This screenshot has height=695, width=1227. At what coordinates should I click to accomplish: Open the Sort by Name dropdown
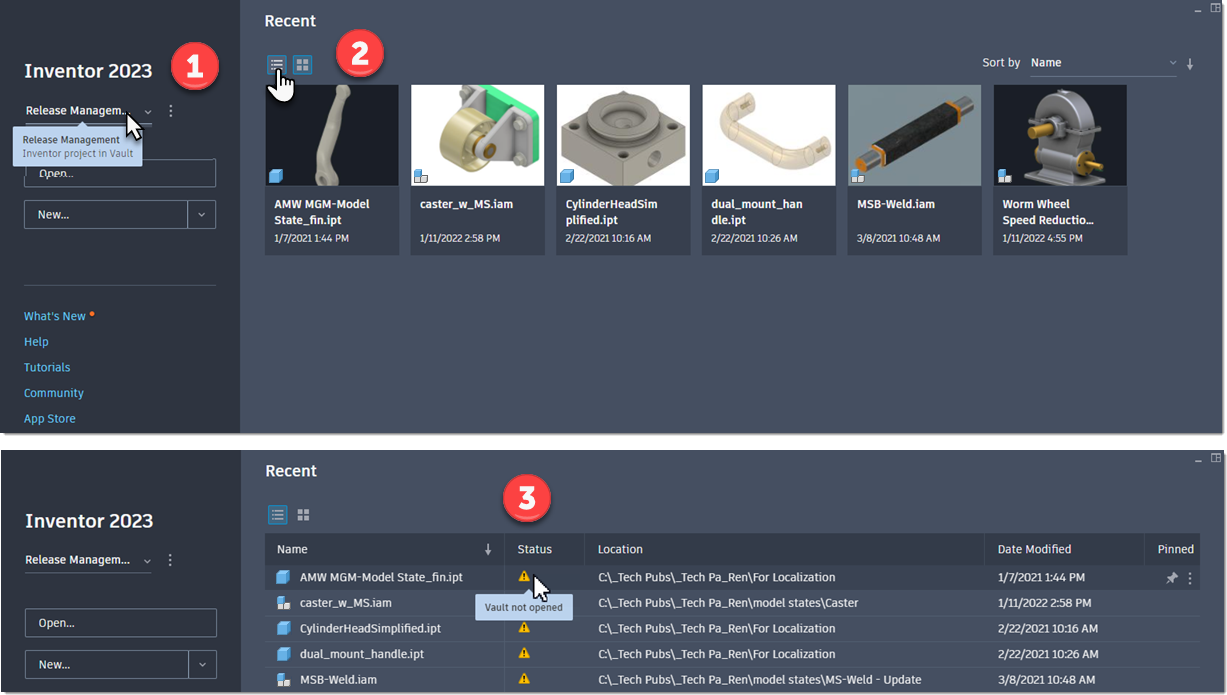1104,63
